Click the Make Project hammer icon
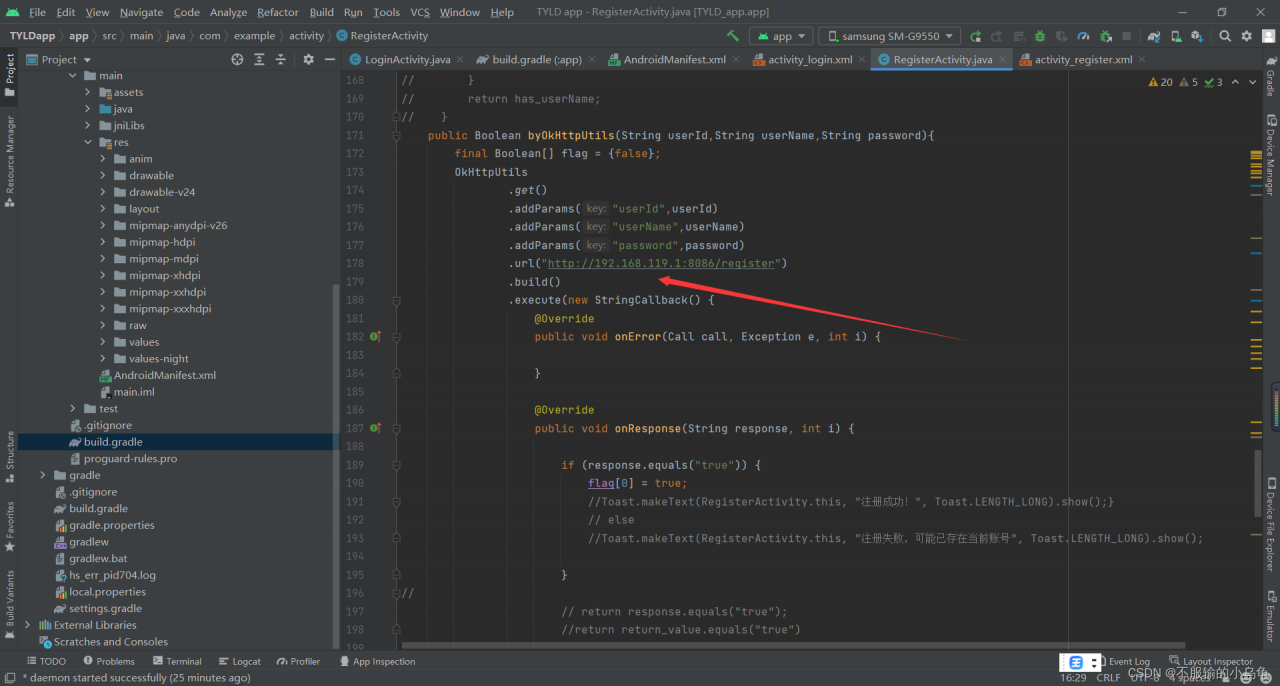The height and width of the screenshot is (686, 1280). coord(733,36)
